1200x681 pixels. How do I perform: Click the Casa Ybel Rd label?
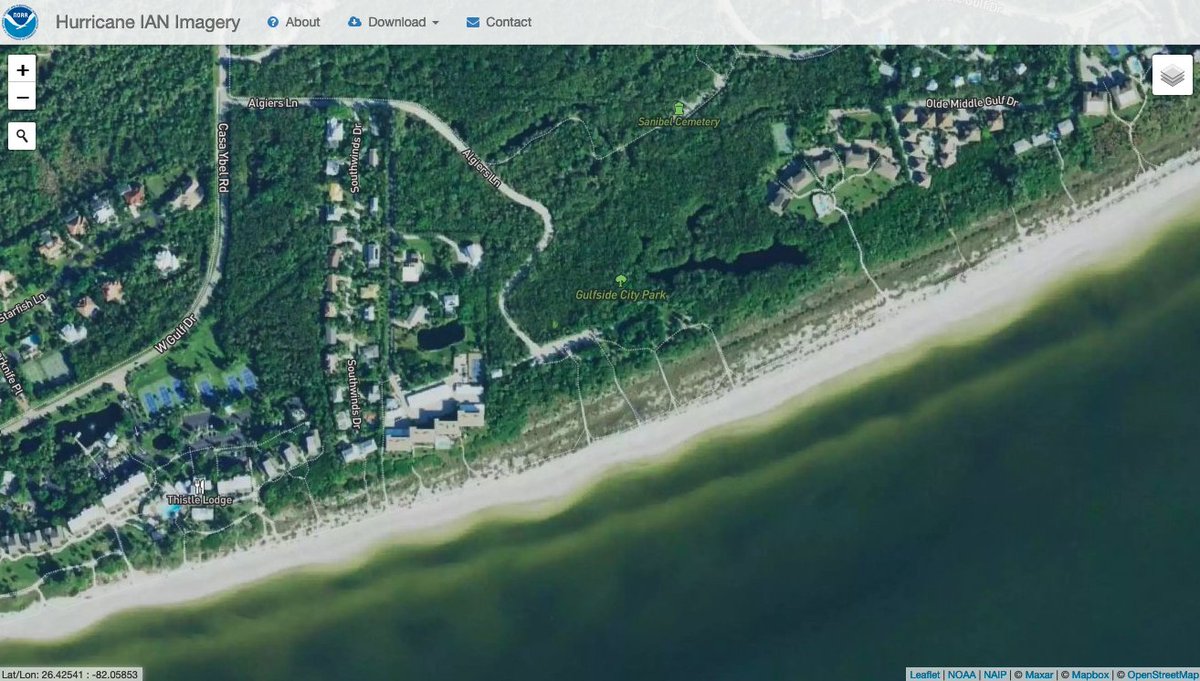click(224, 158)
